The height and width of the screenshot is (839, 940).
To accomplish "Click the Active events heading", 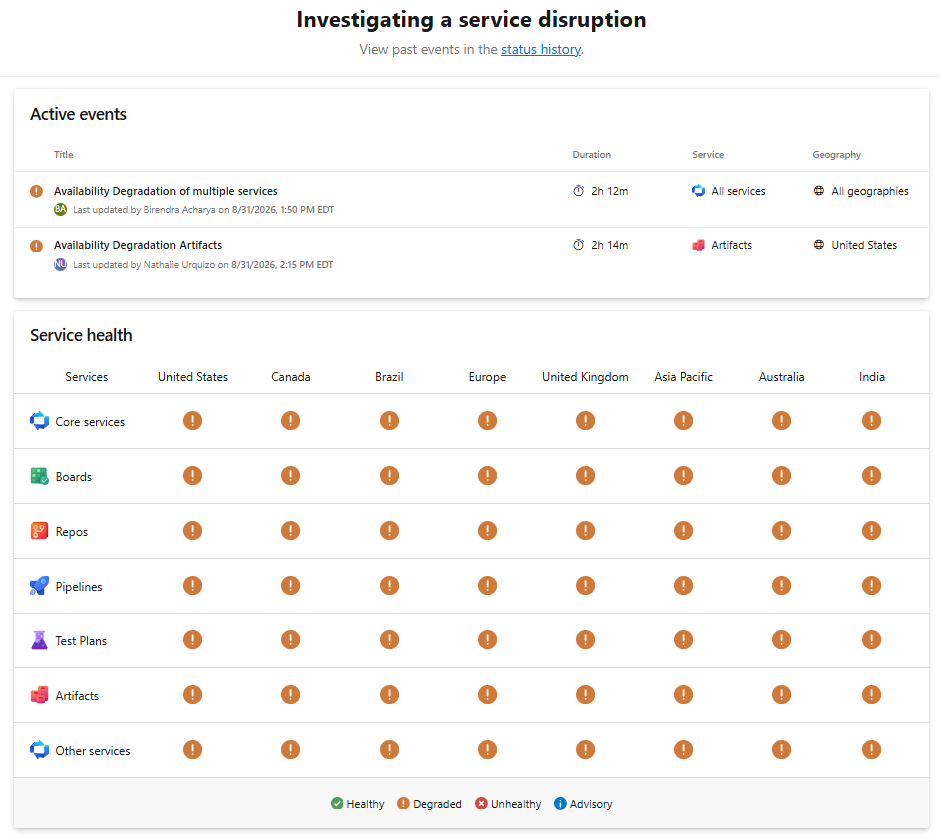I will pyautogui.click(x=79, y=114).
